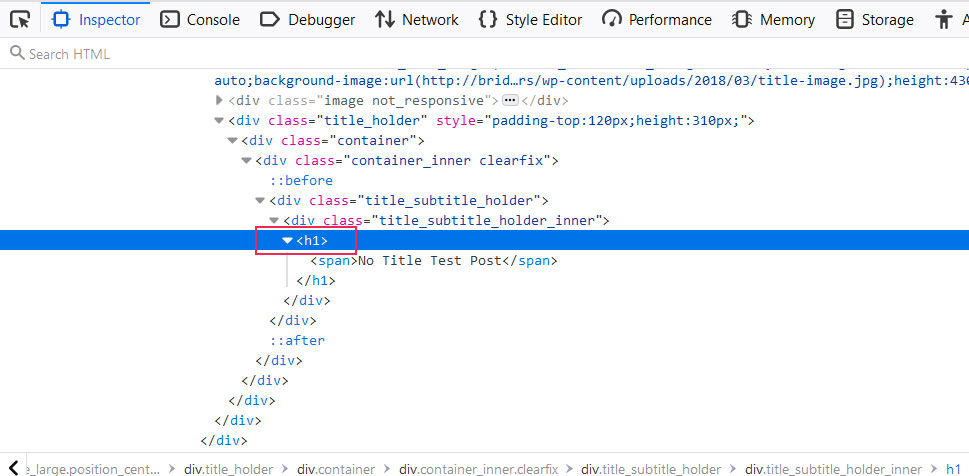The height and width of the screenshot is (476, 969).
Task: Collapse the title_holder div node
Action: point(220,121)
